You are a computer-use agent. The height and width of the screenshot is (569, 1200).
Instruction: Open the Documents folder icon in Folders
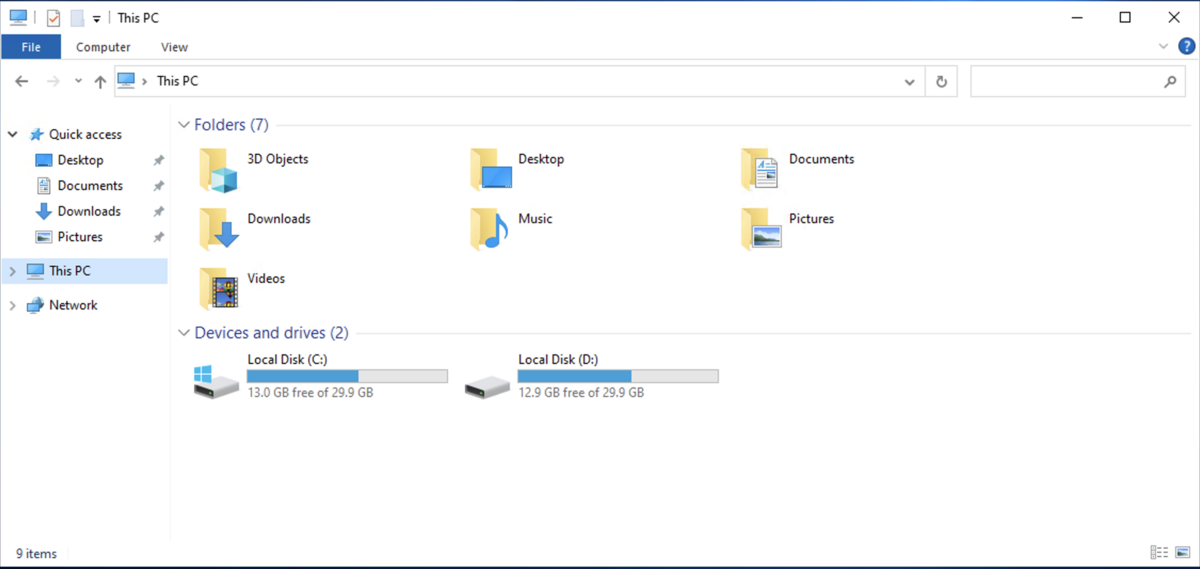point(760,170)
